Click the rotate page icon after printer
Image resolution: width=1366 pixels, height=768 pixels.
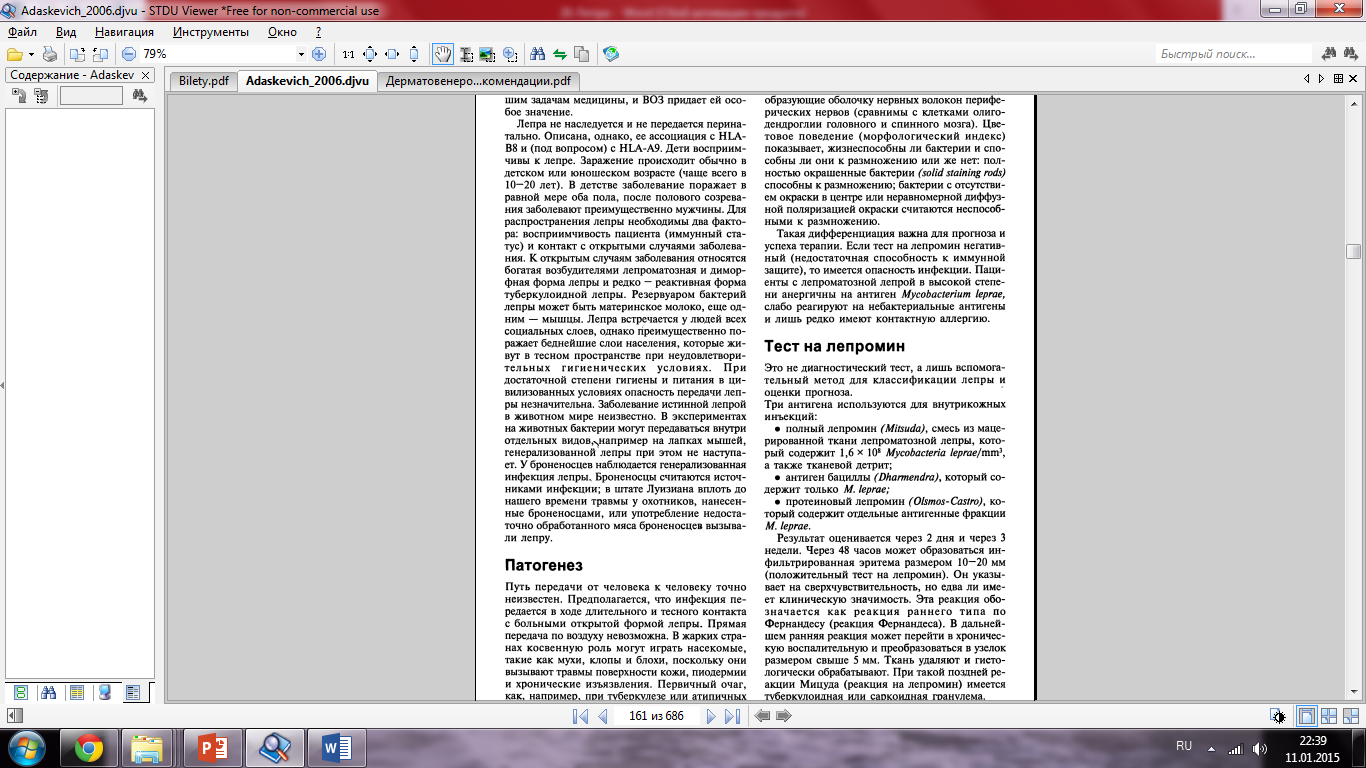[x=77, y=54]
